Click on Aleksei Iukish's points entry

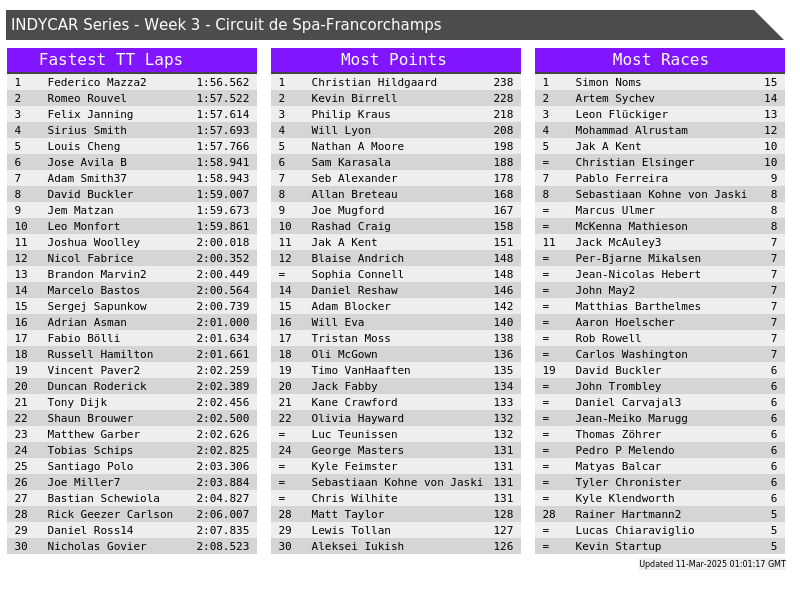(357, 547)
